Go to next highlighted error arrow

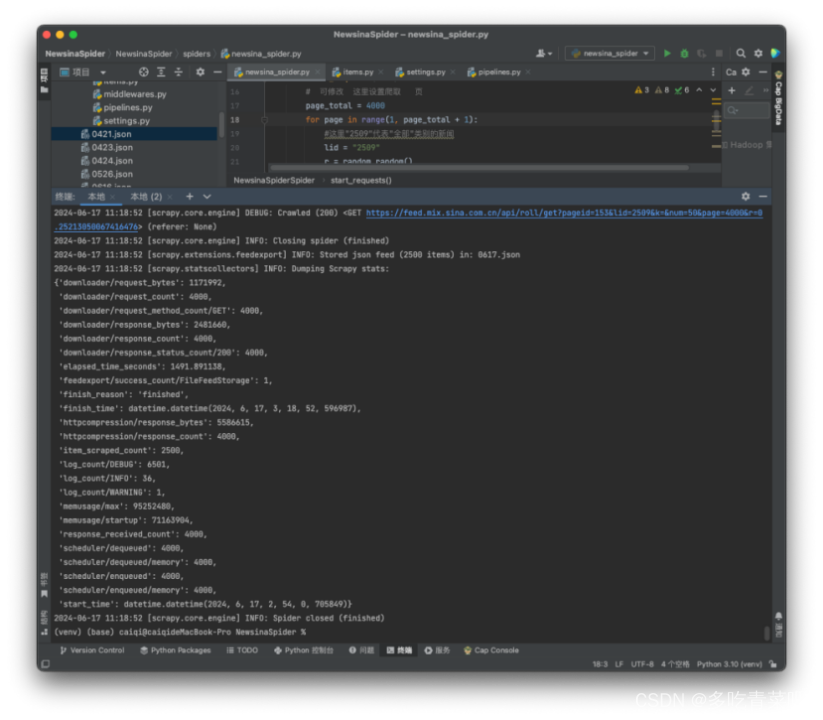click(713, 90)
